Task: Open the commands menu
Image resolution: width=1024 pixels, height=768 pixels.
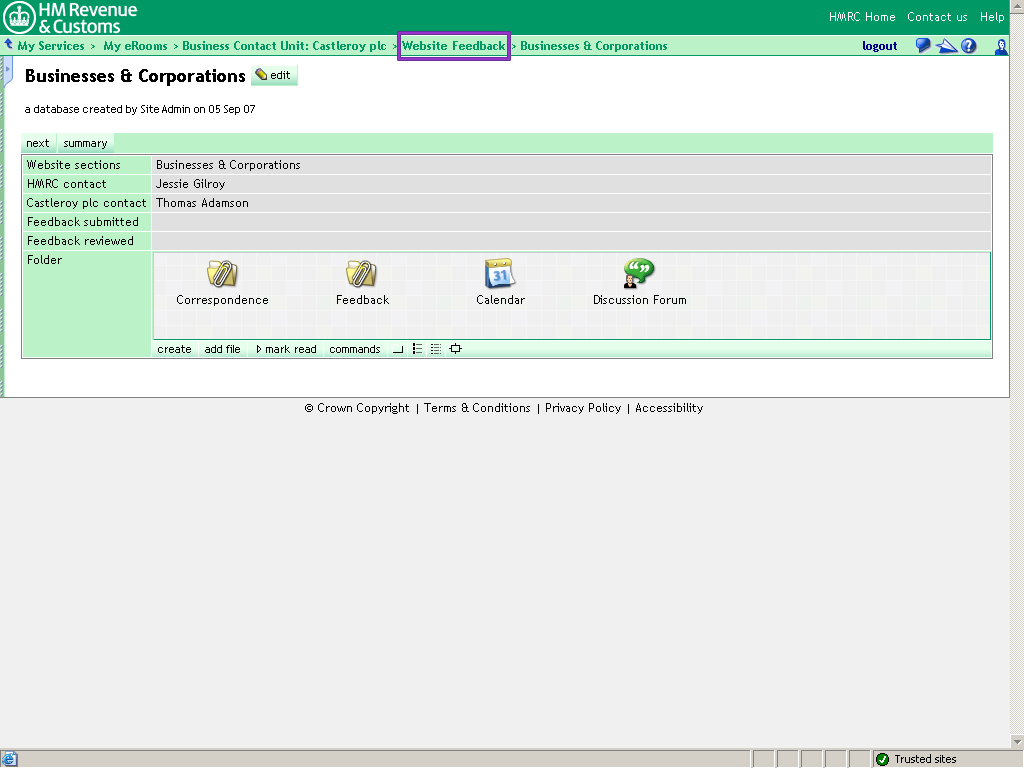Action: 355,349
